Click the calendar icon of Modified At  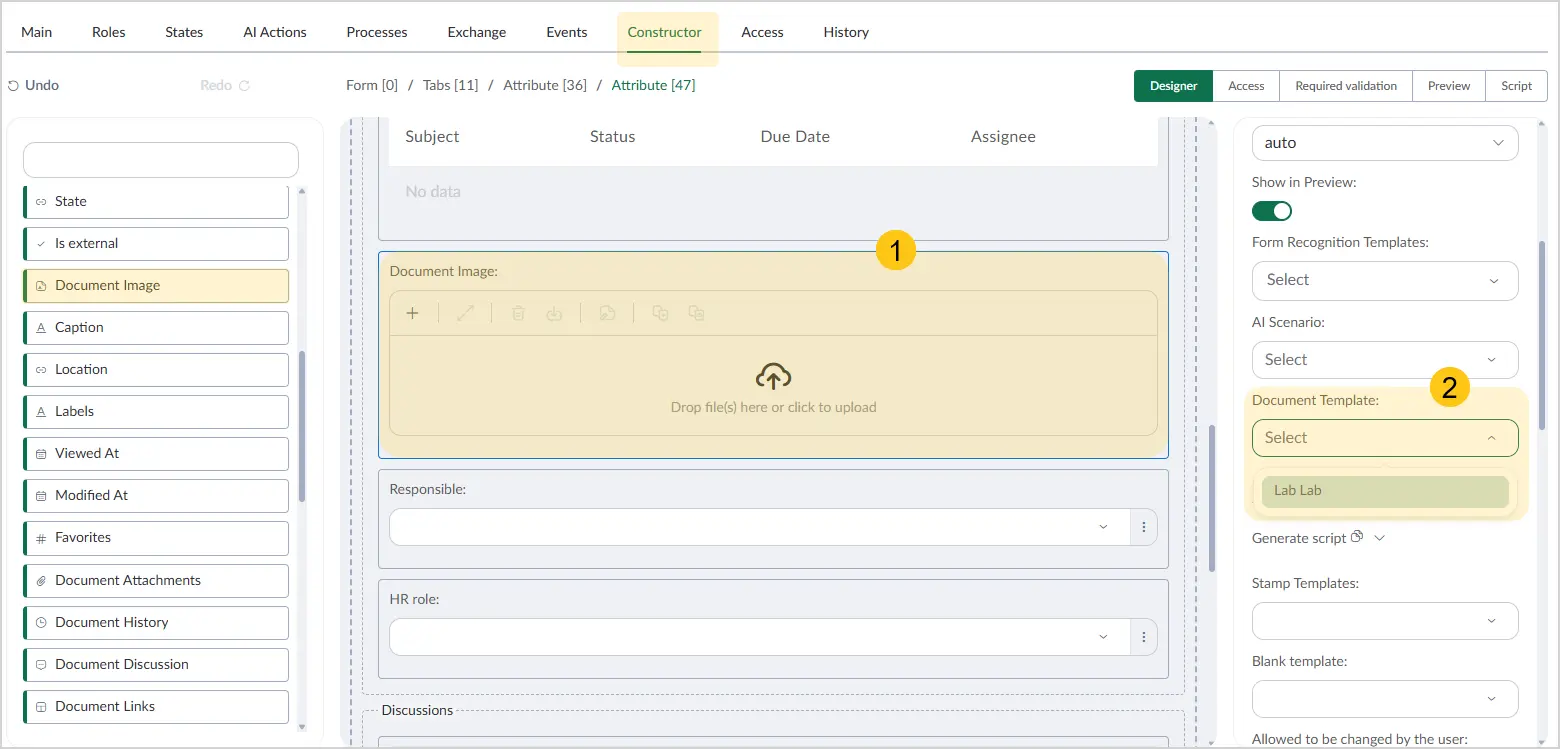point(41,495)
